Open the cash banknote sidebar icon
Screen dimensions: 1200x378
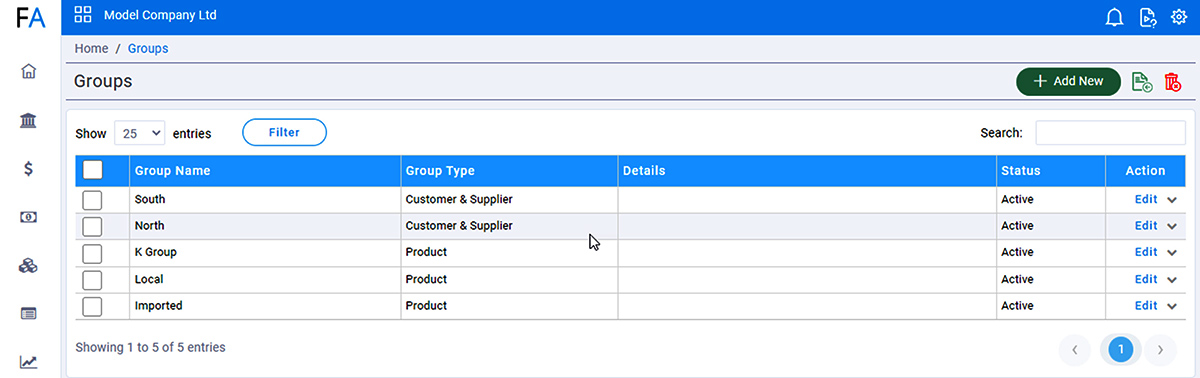pyautogui.click(x=29, y=217)
